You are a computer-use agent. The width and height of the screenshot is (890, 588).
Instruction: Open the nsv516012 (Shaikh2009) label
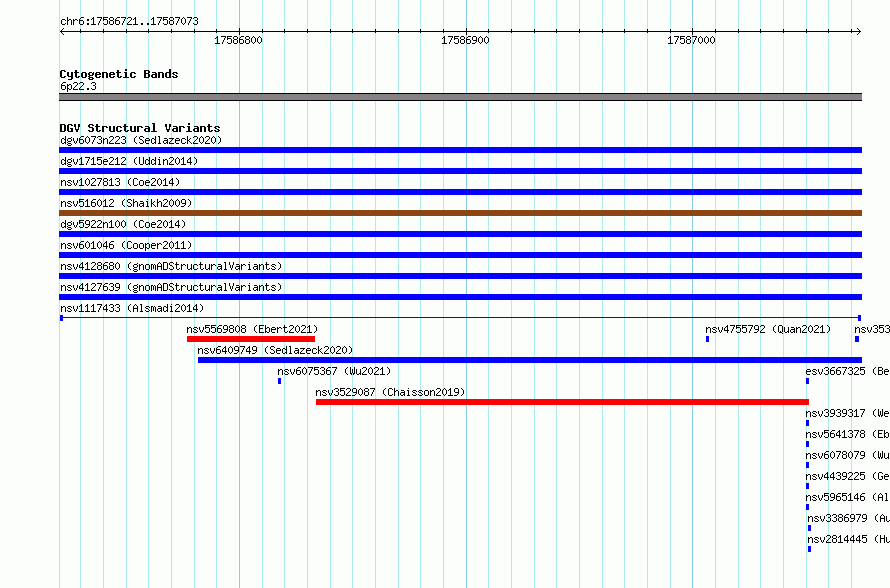pos(126,203)
